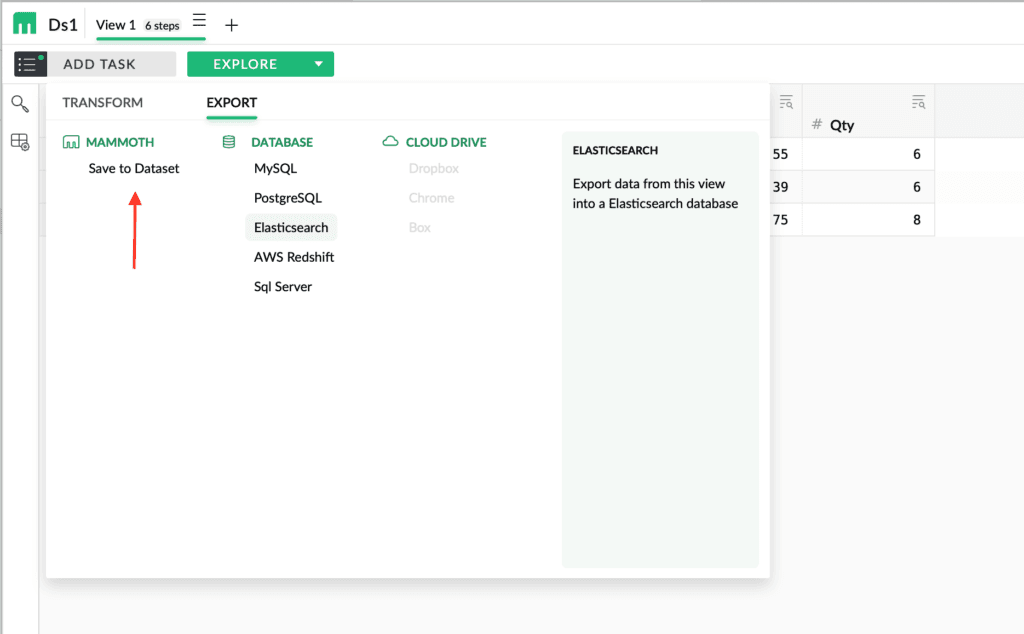Choose Sql Server export option
Viewport: 1024px width, 634px height.
tap(283, 287)
